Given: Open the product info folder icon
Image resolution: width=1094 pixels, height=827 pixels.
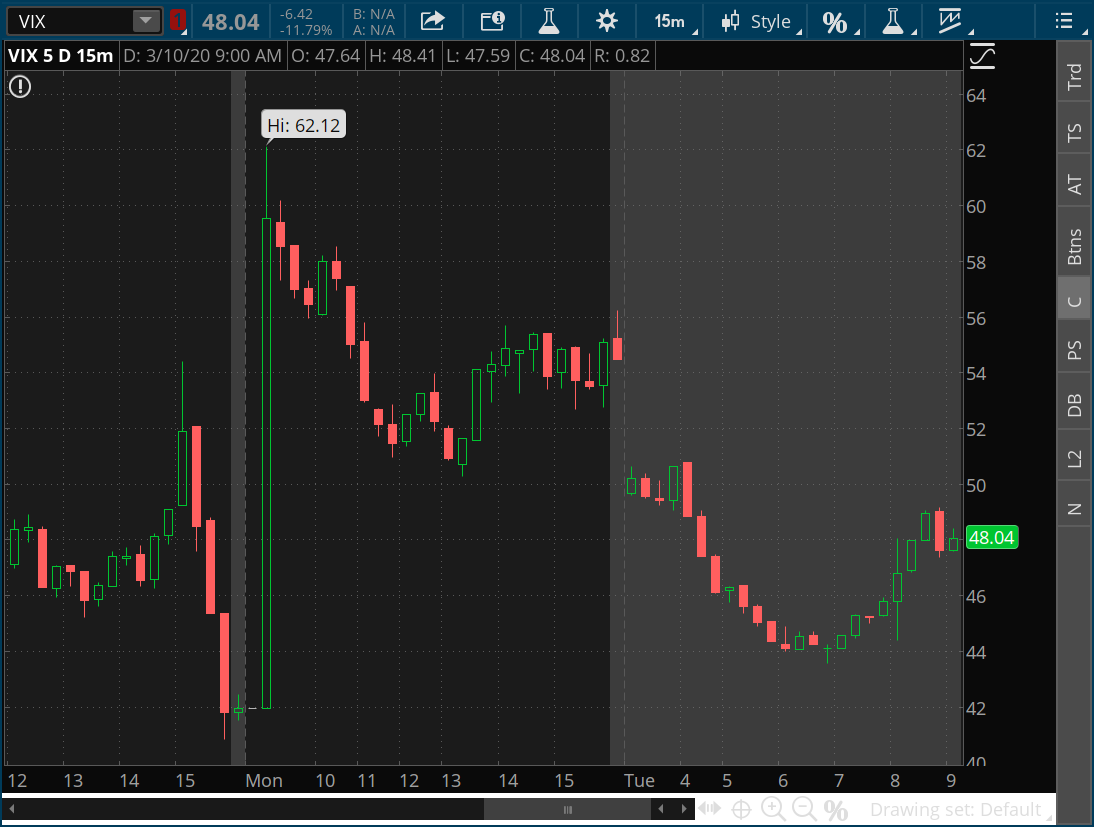Looking at the screenshot, I should [x=493, y=21].
